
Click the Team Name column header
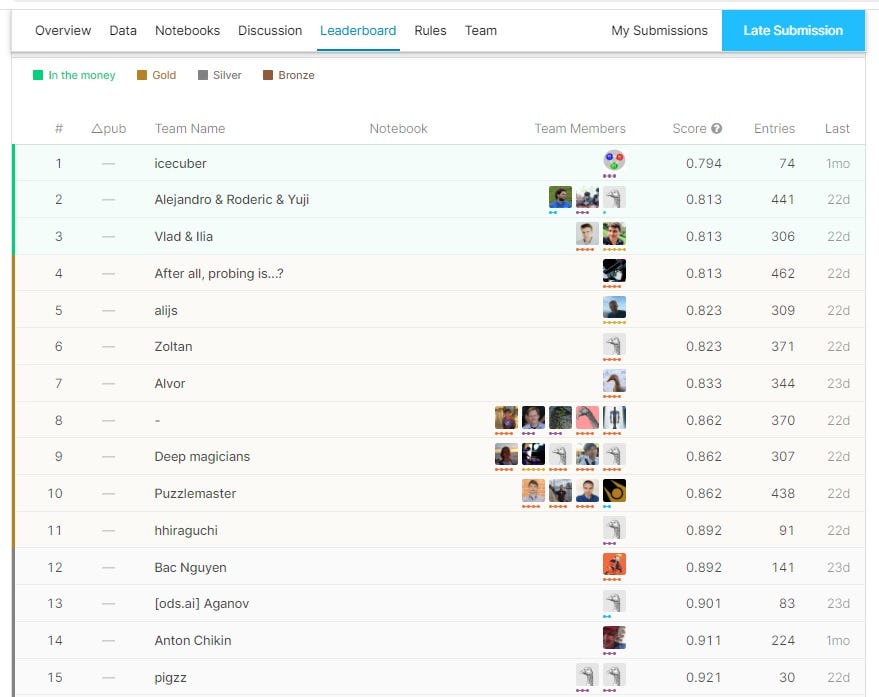pos(189,128)
